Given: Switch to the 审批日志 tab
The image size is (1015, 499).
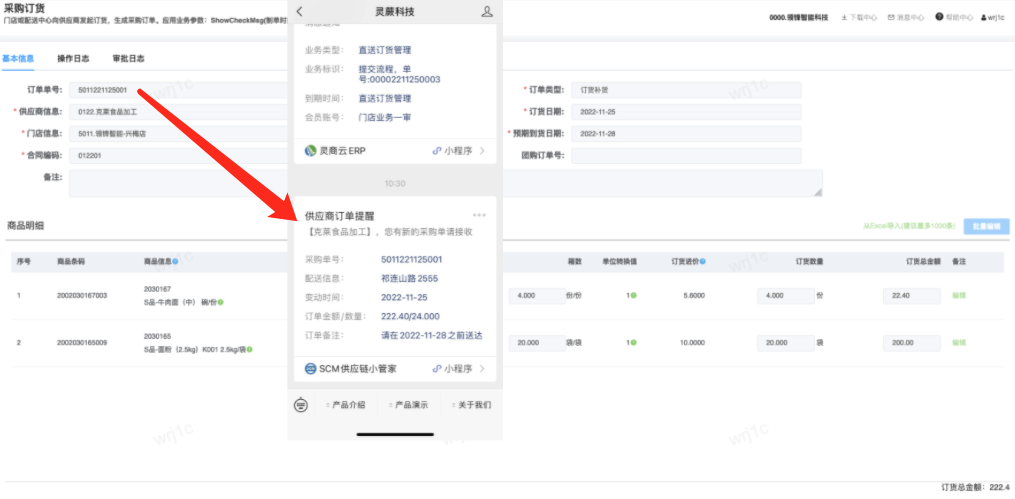Looking at the screenshot, I should pos(128,58).
